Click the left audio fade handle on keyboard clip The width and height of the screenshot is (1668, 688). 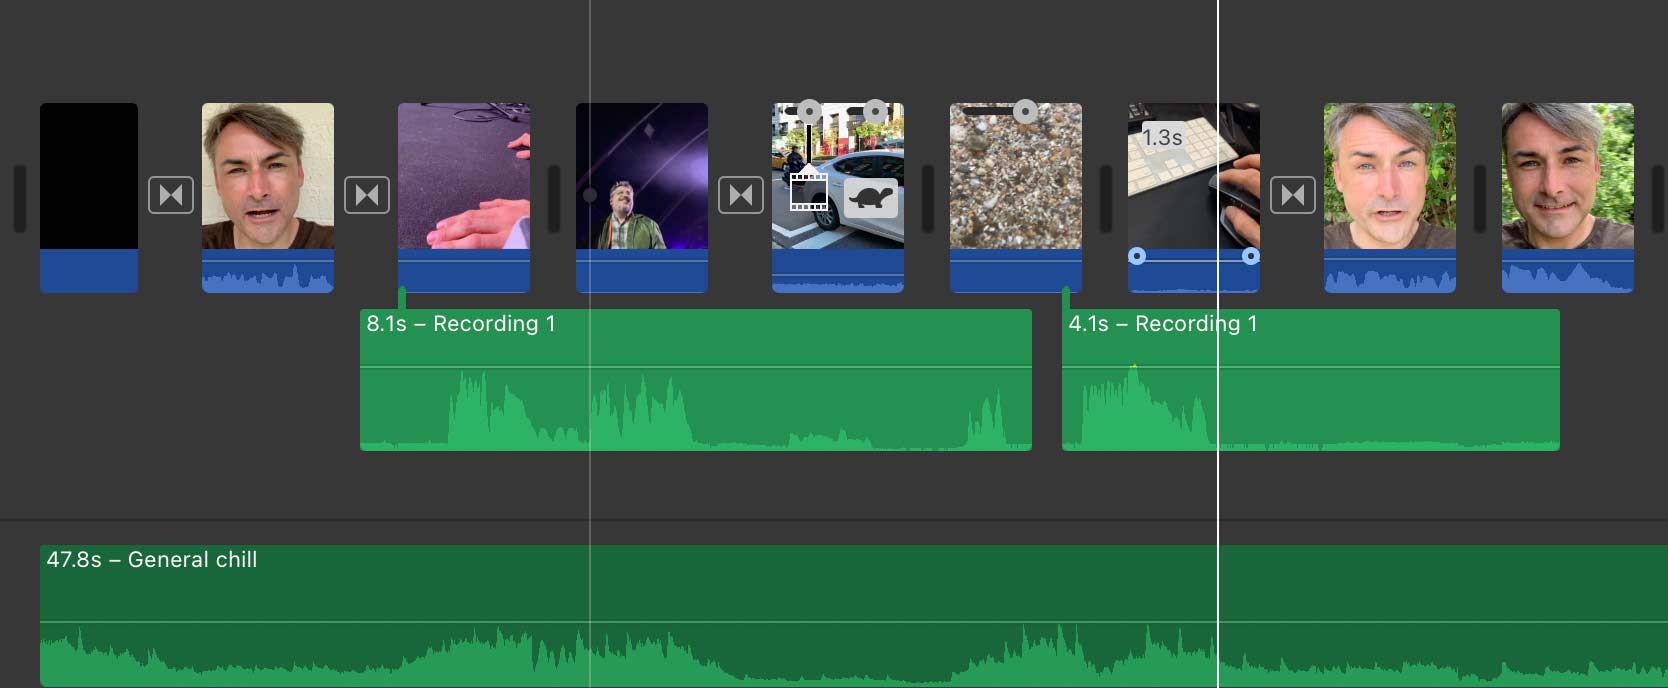tap(1137, 256)
